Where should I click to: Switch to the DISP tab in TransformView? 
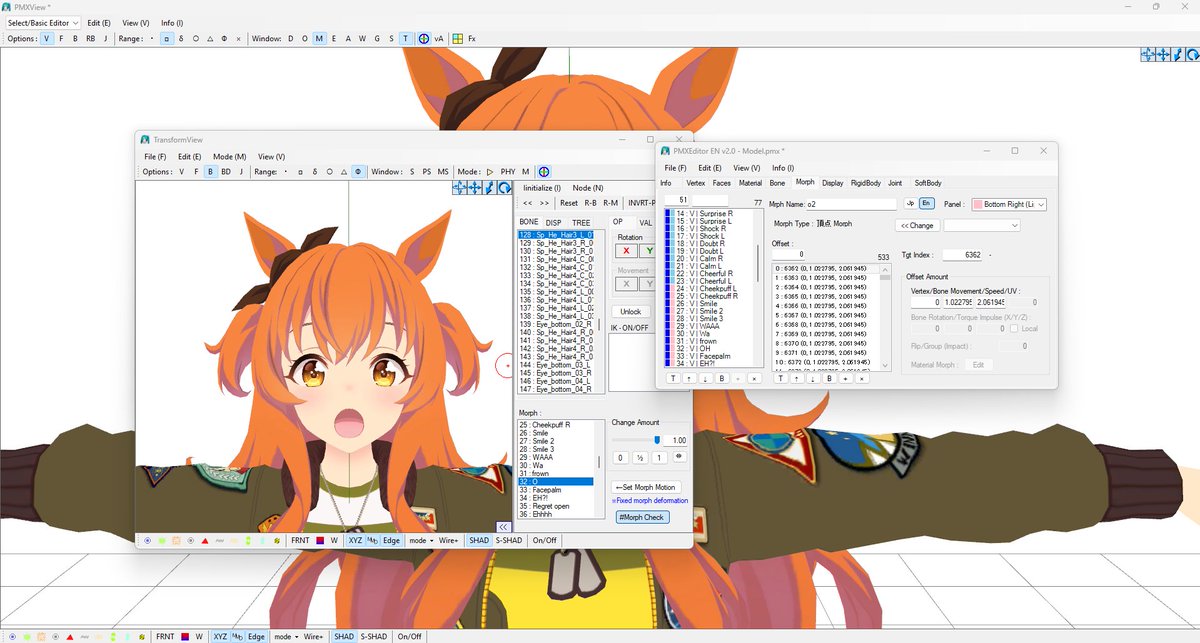pos(553,222)
